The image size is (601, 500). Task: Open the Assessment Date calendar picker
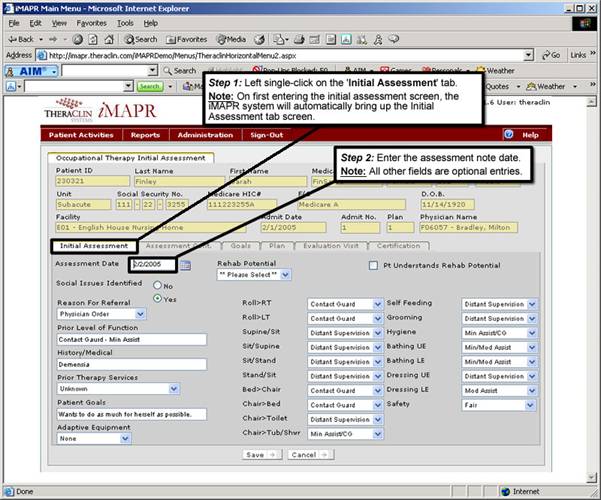185,266
